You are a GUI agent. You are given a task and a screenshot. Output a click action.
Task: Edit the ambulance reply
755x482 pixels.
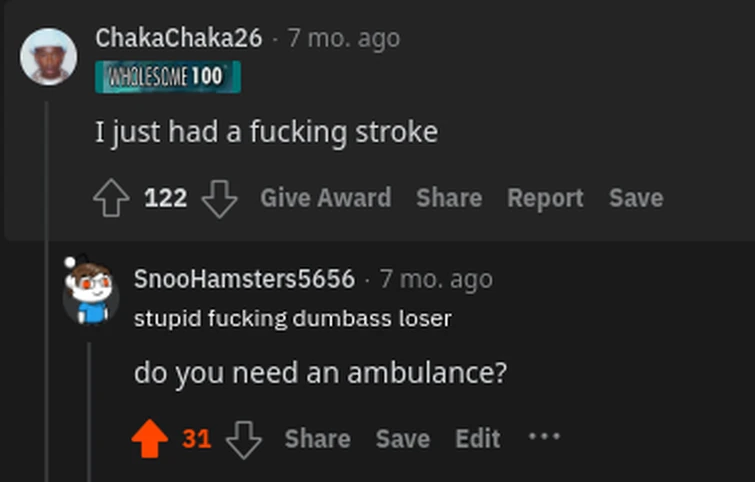coord(478,439)
